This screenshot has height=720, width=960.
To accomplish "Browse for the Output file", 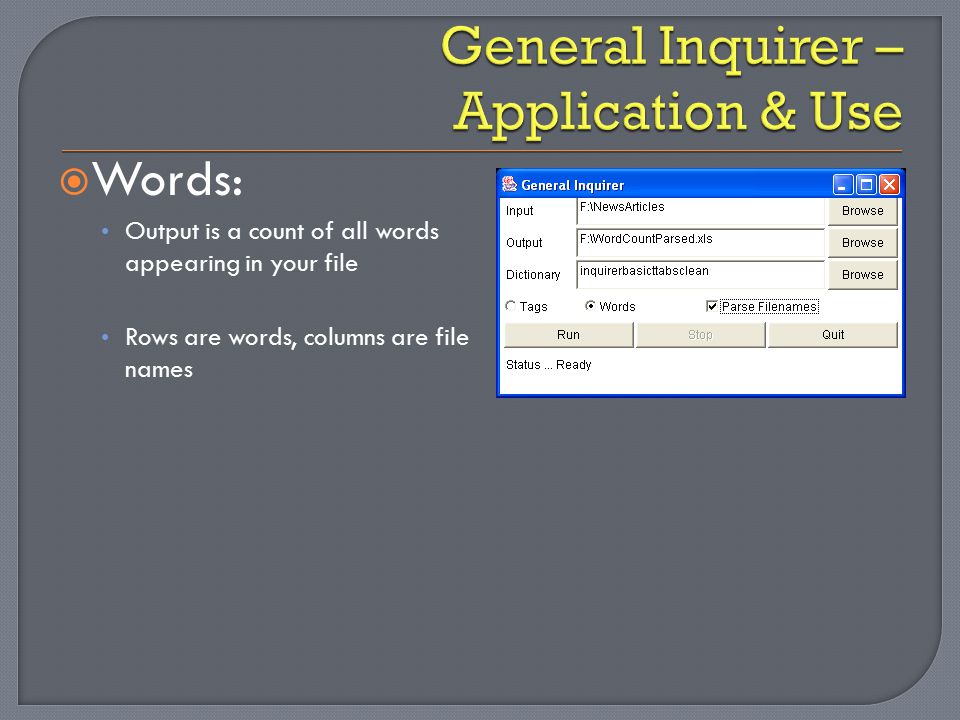I will 863,242.
